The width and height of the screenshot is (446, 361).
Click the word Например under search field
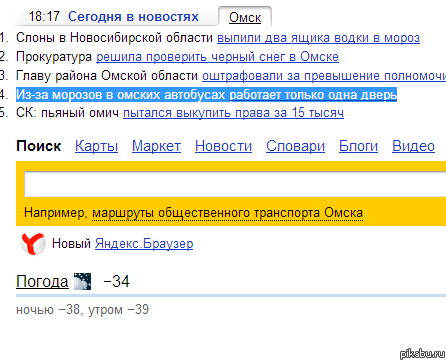[x=56, y=213]
